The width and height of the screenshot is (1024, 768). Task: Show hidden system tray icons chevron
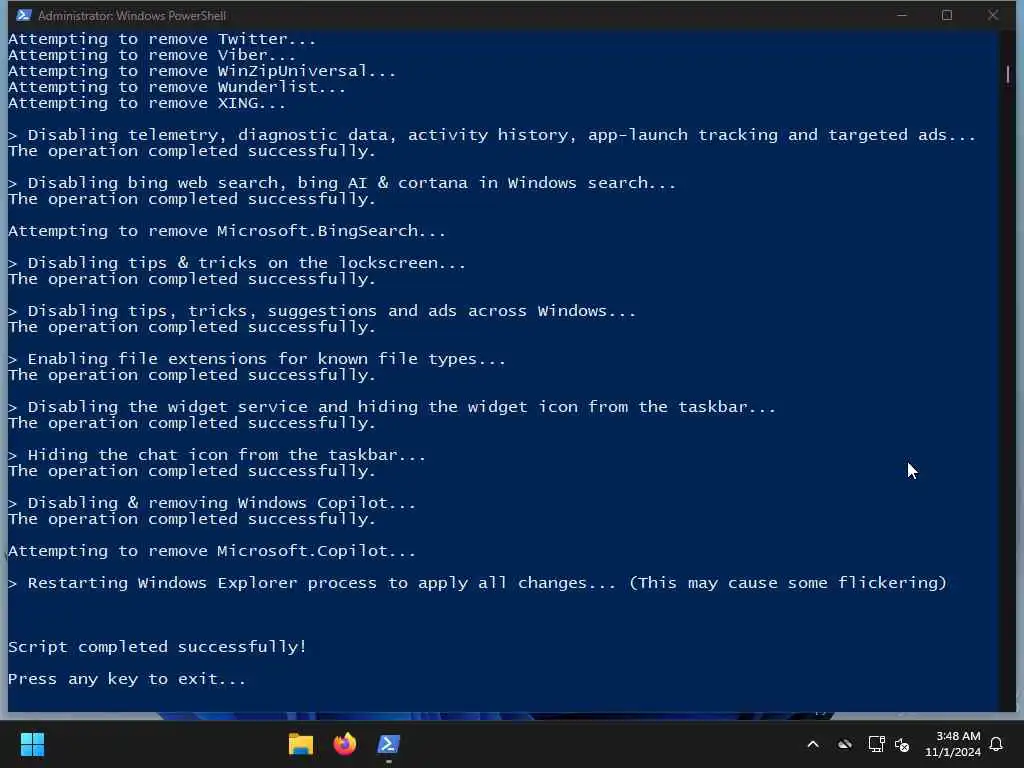(813, 744)
